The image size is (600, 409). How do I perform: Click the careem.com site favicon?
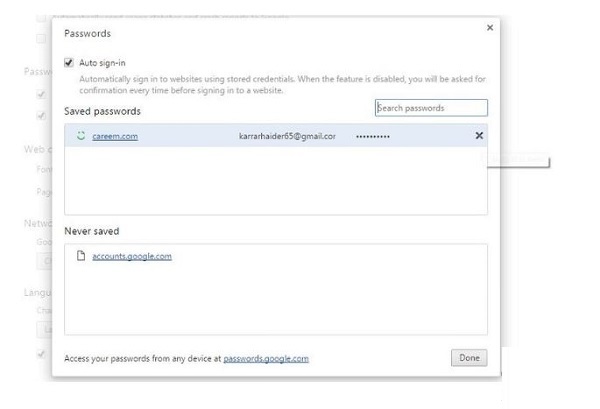[81, 136]
